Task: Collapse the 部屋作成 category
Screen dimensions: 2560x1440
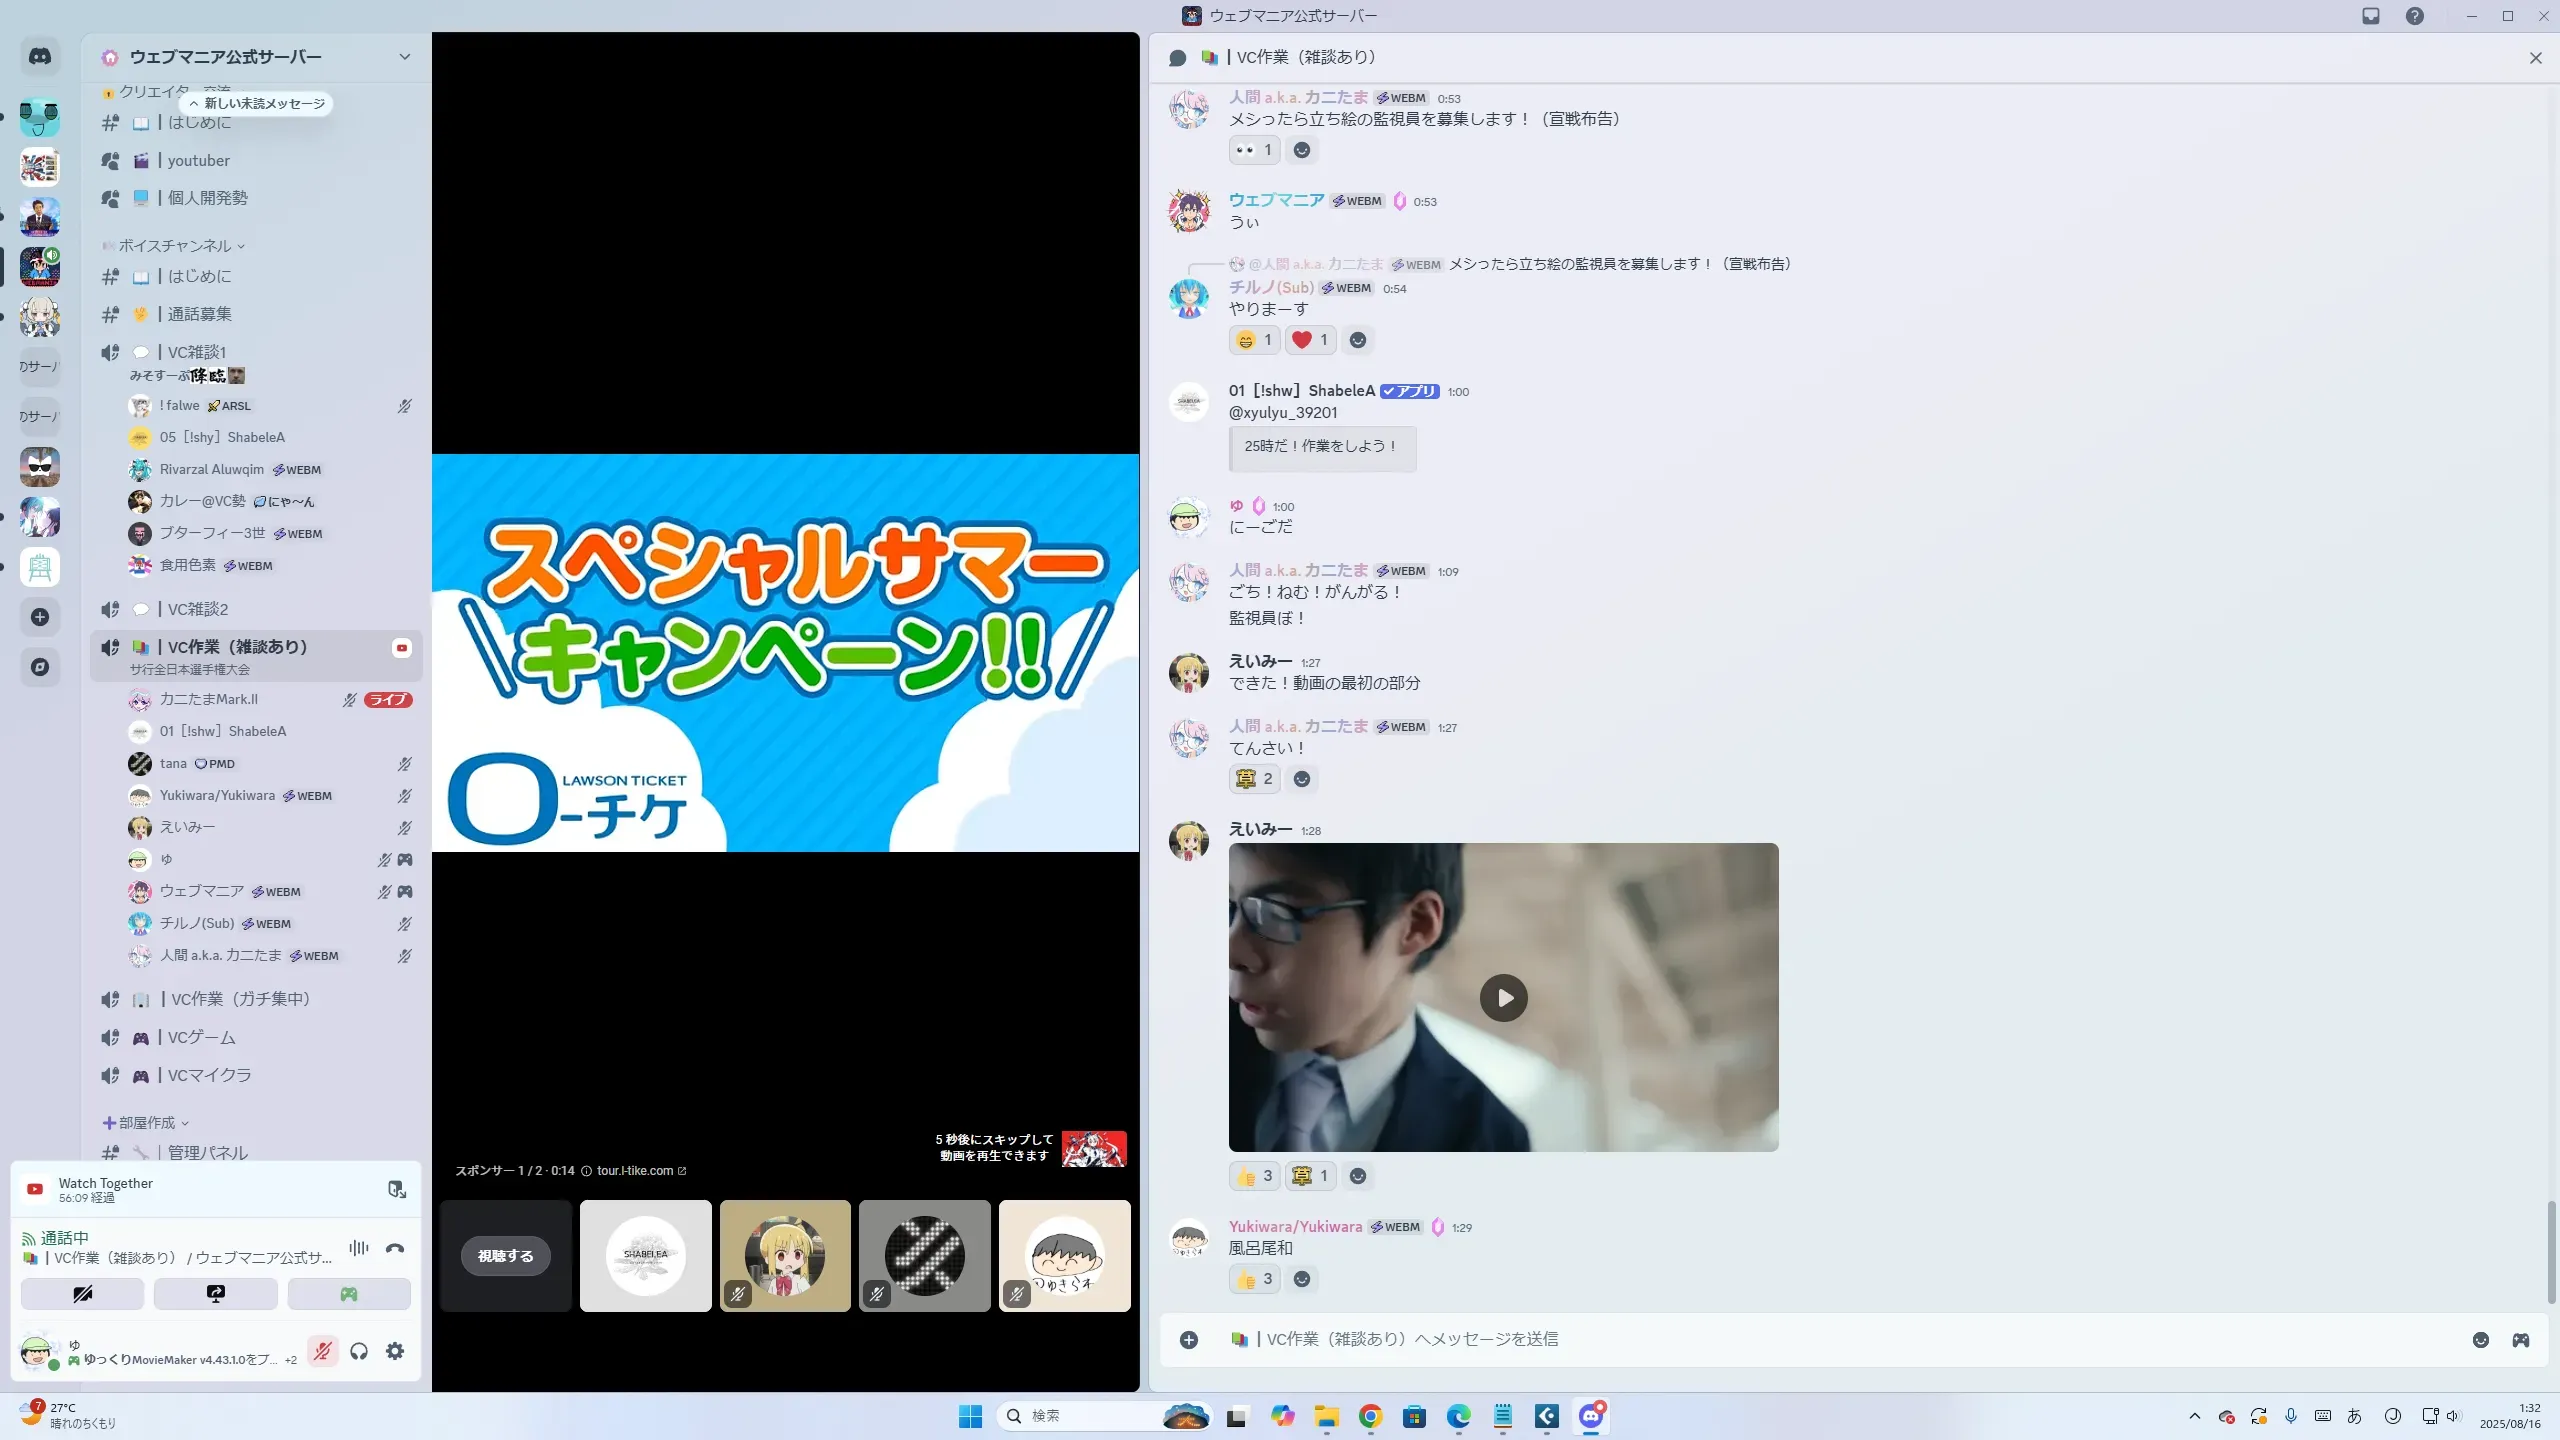Action: (x=147, y=1123)
